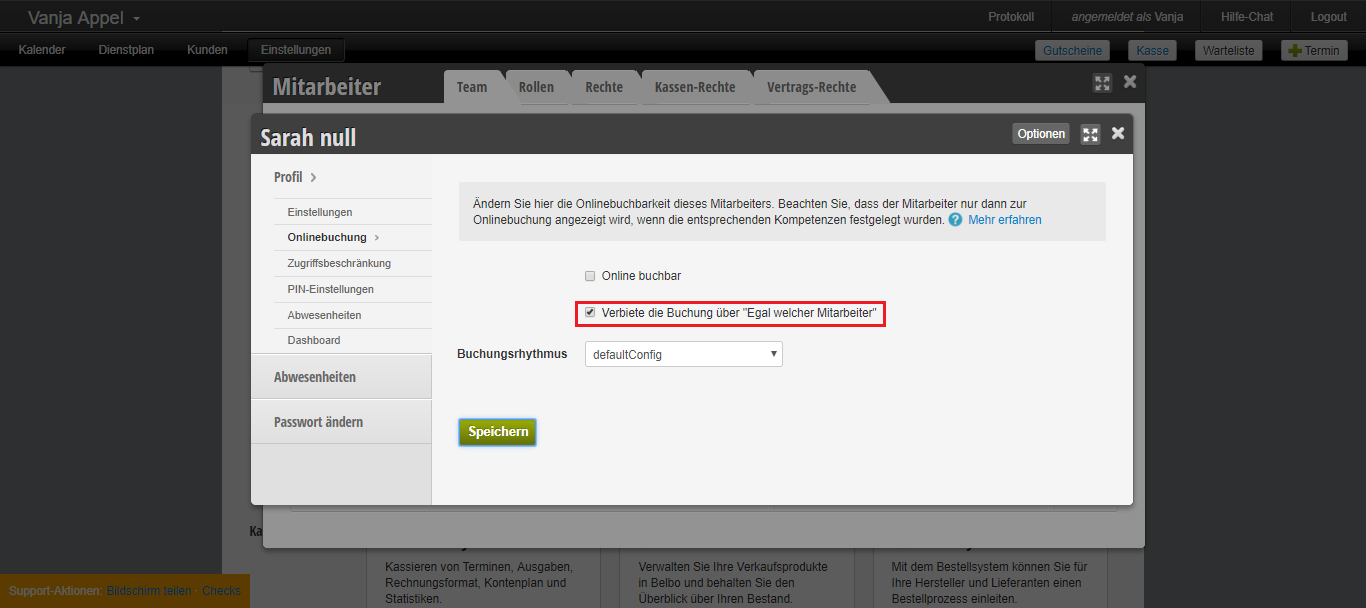Click fullscreen icon of Mitarbeiter panel
Image resolution: width=1366 pixels, height=608 pixels.
1102,83
